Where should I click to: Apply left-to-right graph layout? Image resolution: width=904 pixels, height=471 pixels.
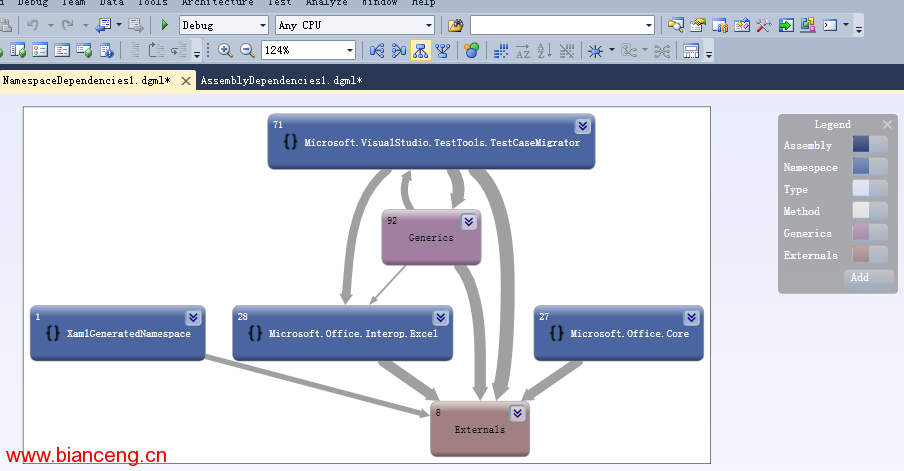point(376,51)
